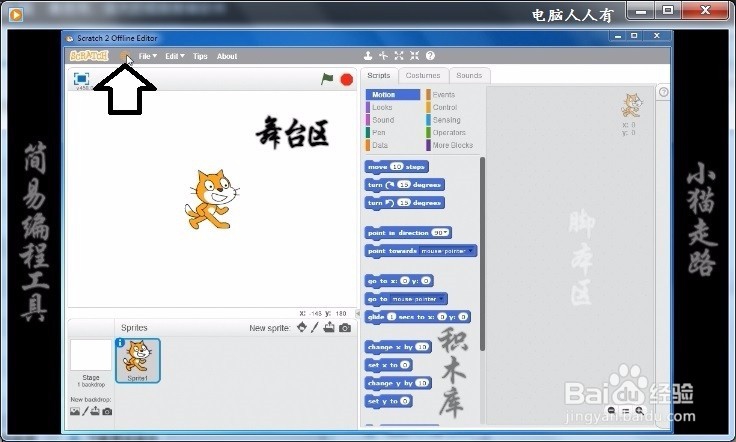The height and width of the screenshot is (442, 736).
Task: Select the Shrink sprite tool
Action: pyautogui.click(x=414, y=56)
